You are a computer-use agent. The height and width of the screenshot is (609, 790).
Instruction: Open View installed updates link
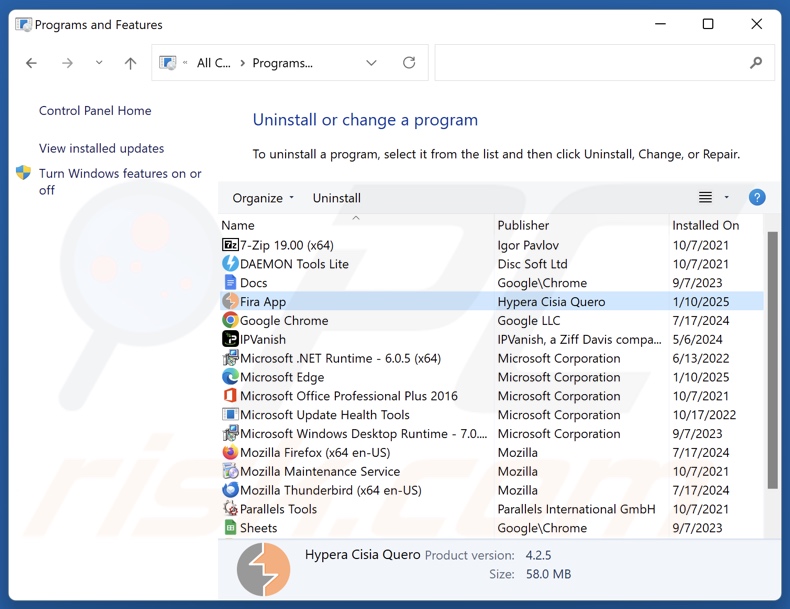coord(101,148)
